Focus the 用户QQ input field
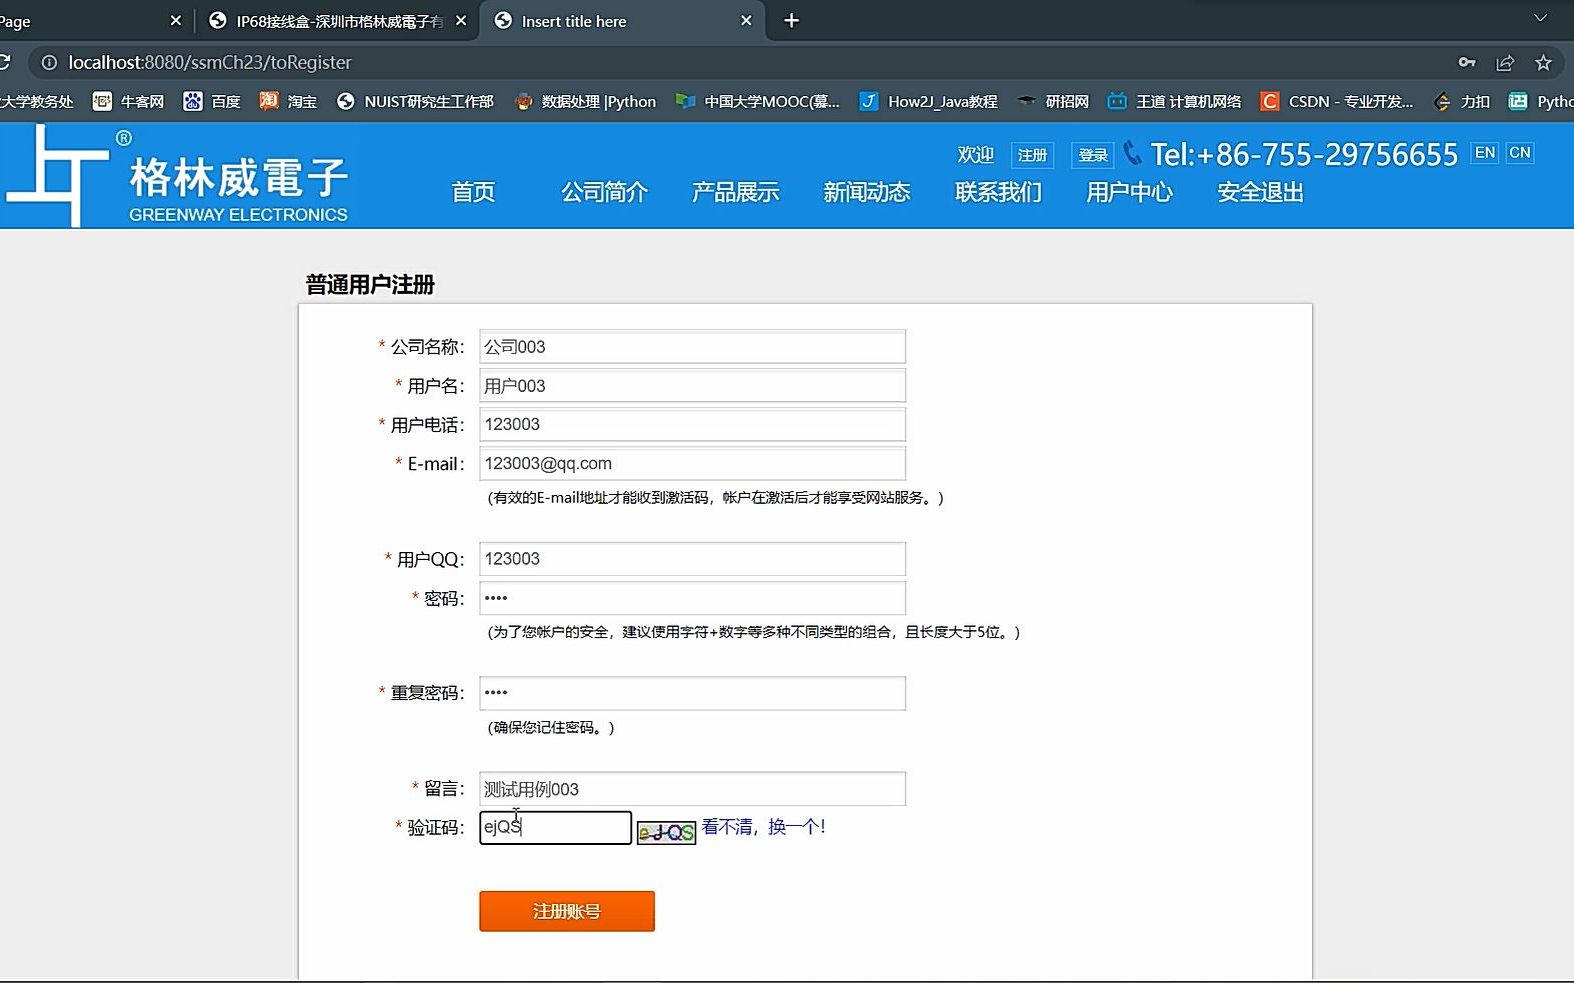Viewport: 1574px width, 984px height. 692,559
